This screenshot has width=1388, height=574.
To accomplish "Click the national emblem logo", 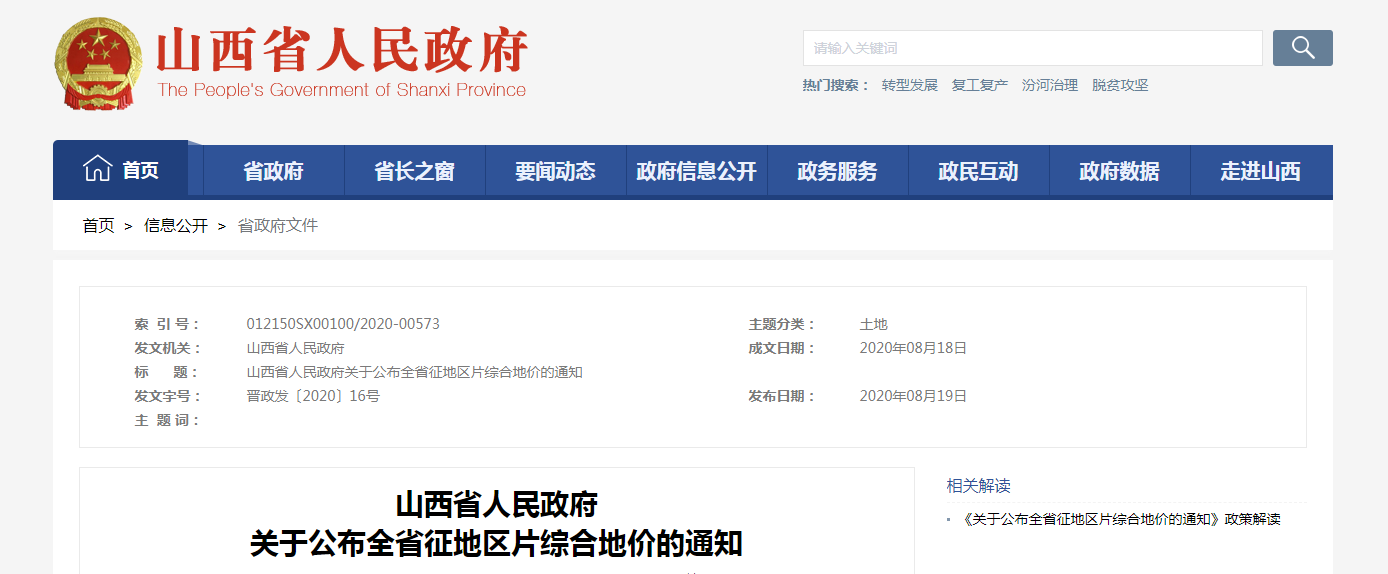I will [x=99, y=65].
